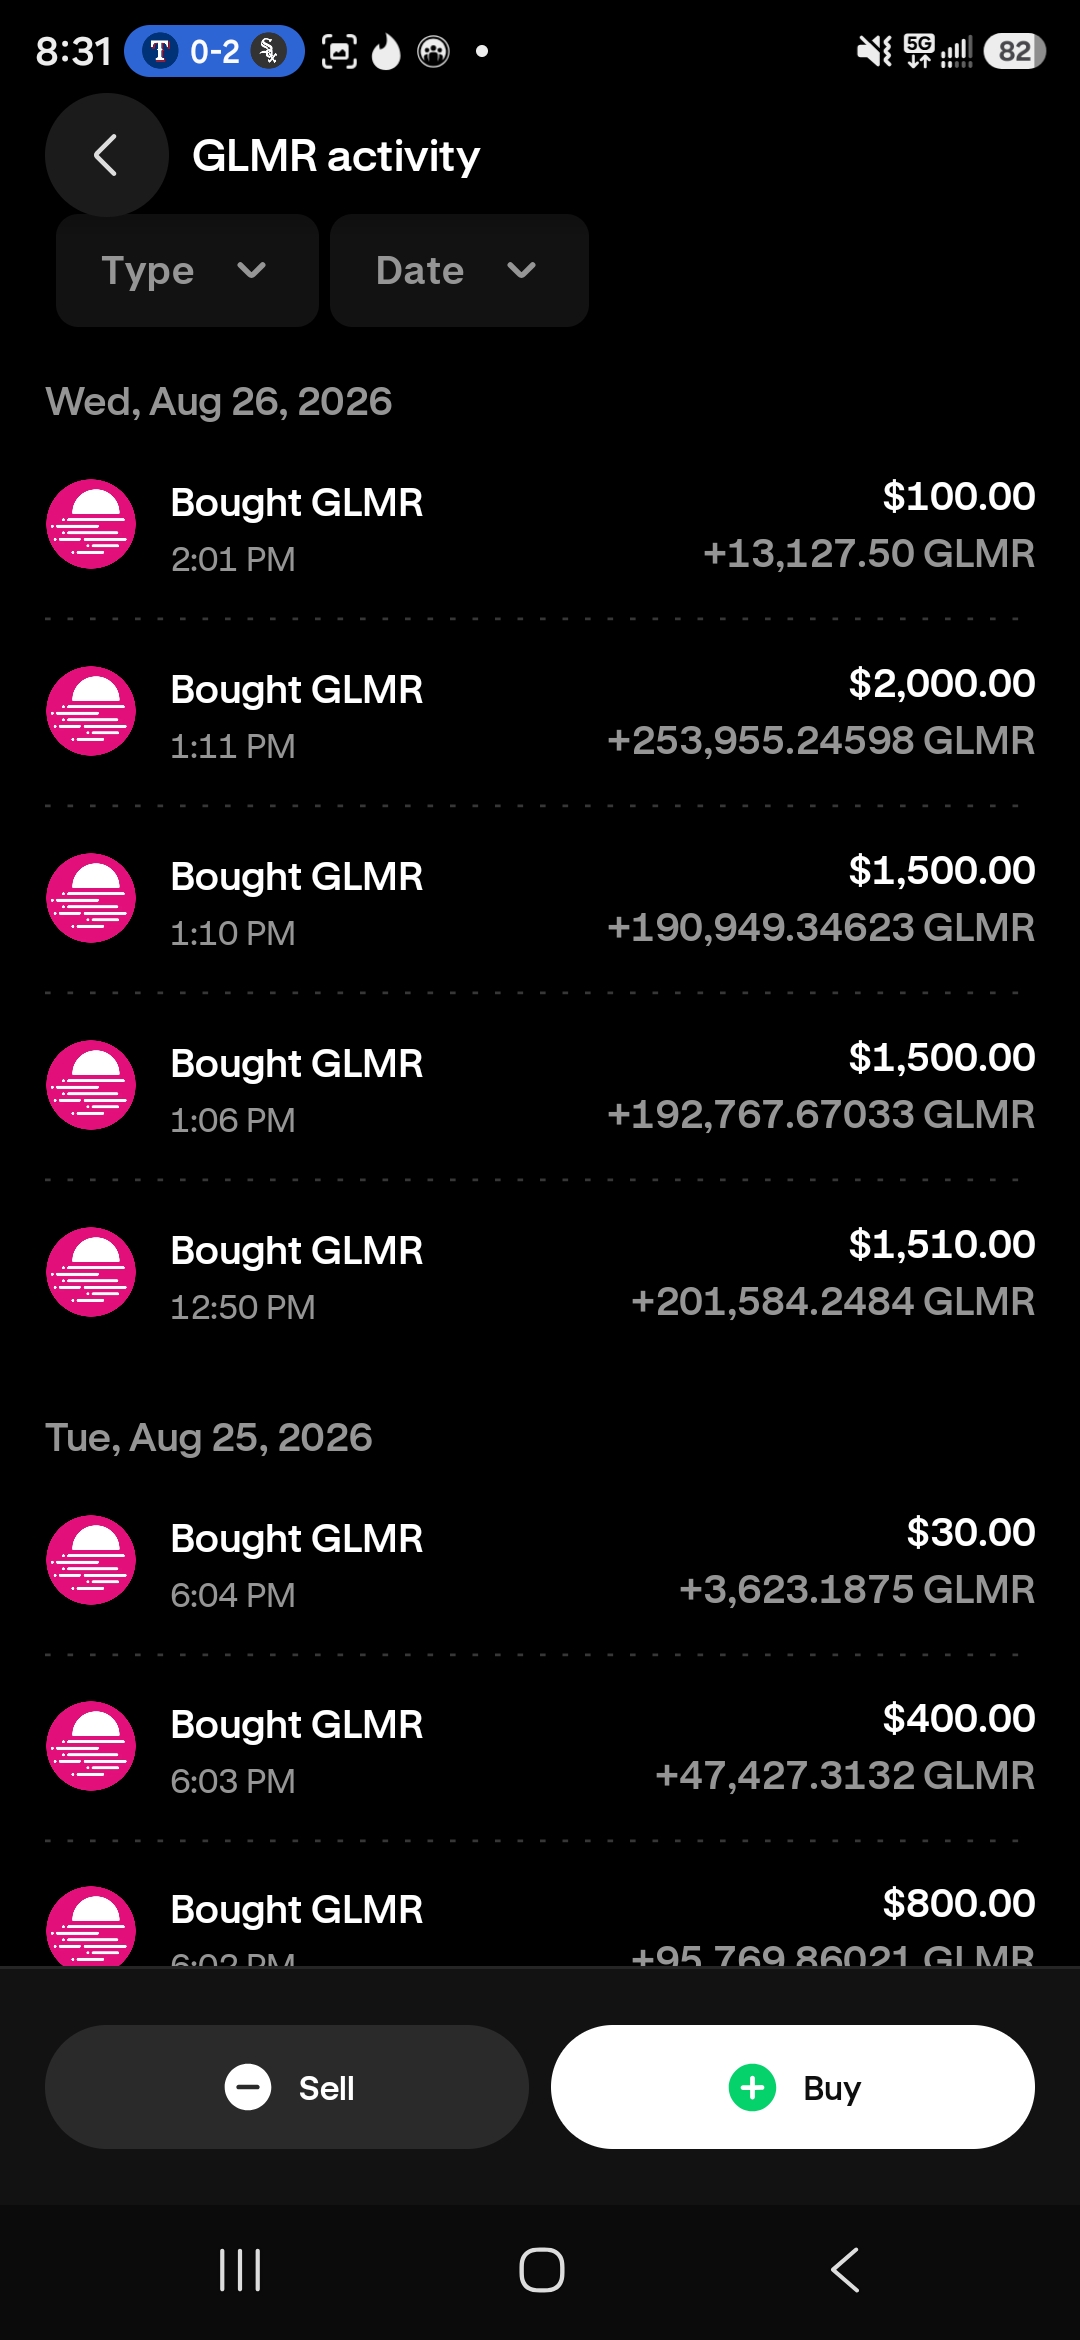Tap the baseball score 0-2 status pill
Screen dimensions: 1080x2340
click(x=214, y=51)
